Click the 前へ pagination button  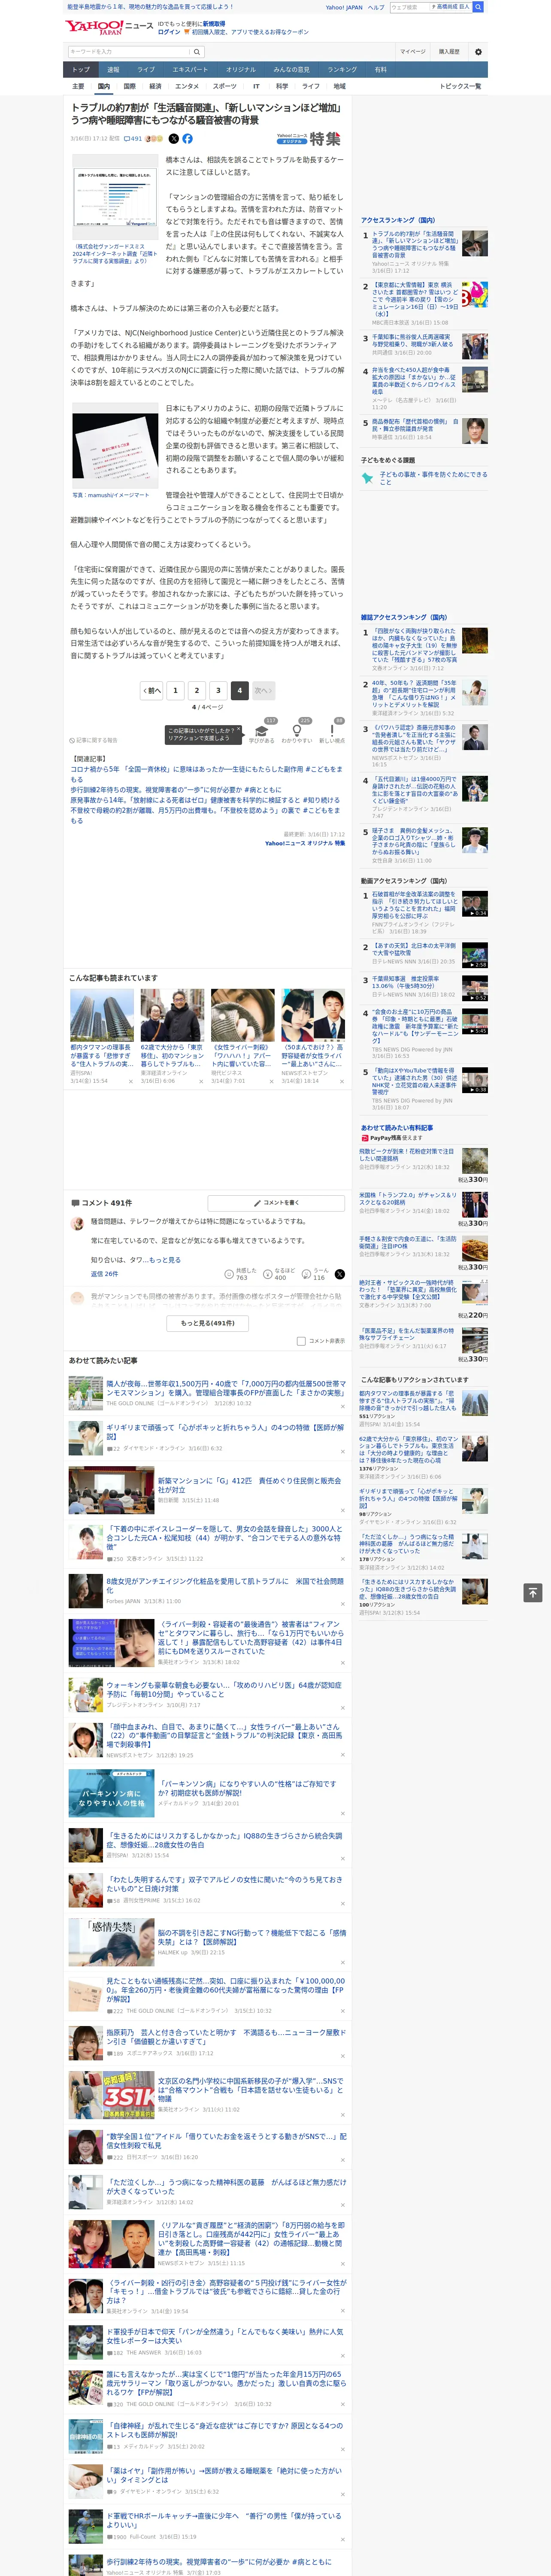pyautogui.click(x=151, y=690)
